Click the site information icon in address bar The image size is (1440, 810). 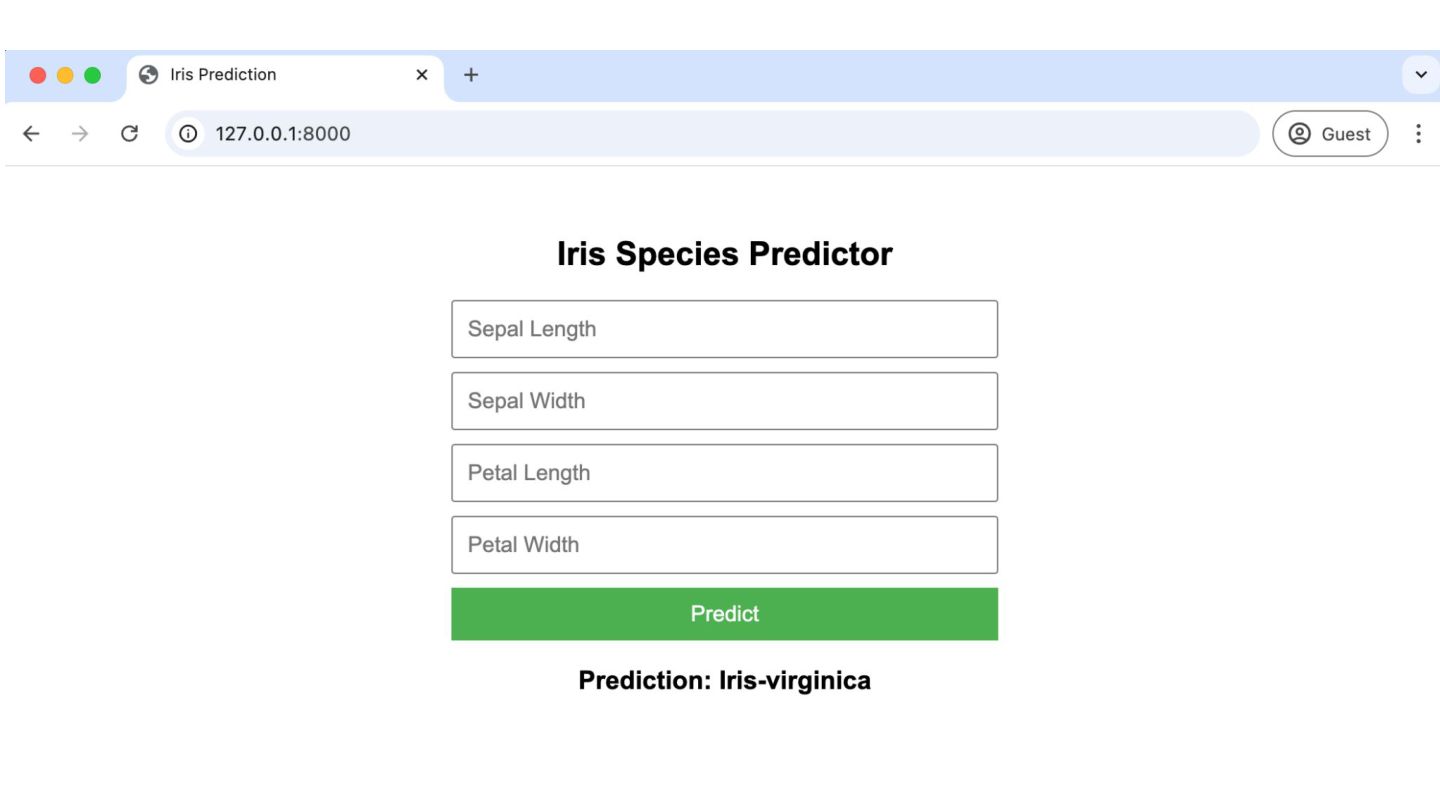[188, 134]
